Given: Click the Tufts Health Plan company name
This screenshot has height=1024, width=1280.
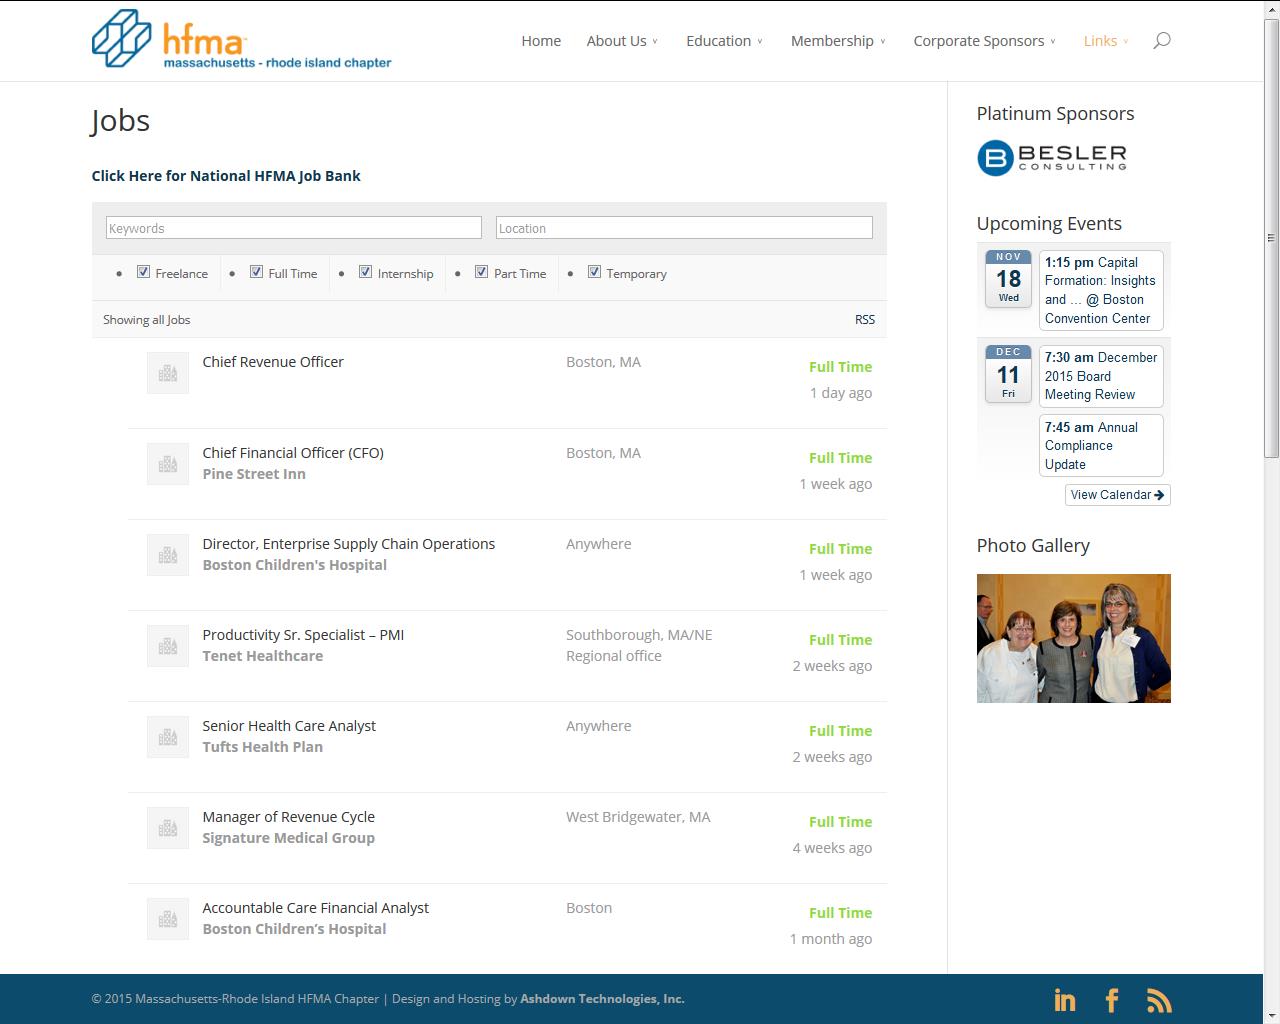Looking at the screenshot, I should pyautogui.click(x=263, y=747).
